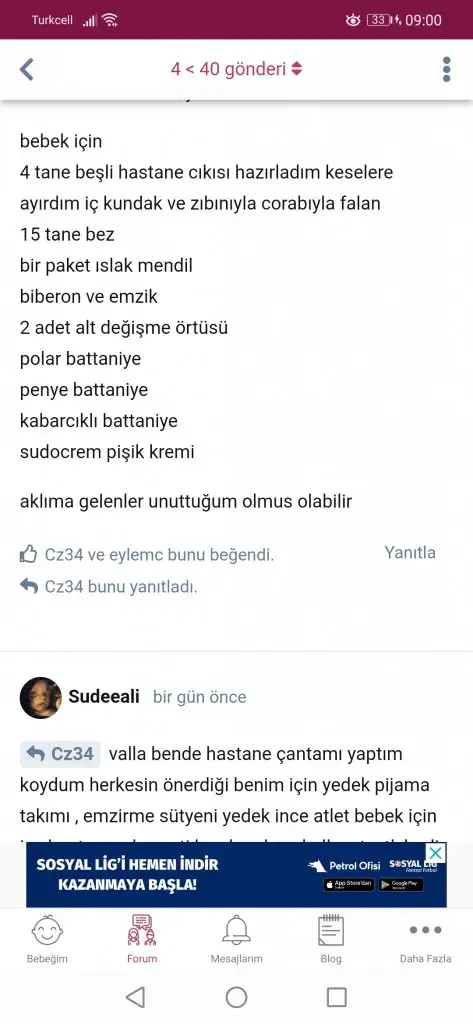473x1024 pixels.
Task: Expand the '4 < 40 gönderi' post selector
Action: pos(236,69)
